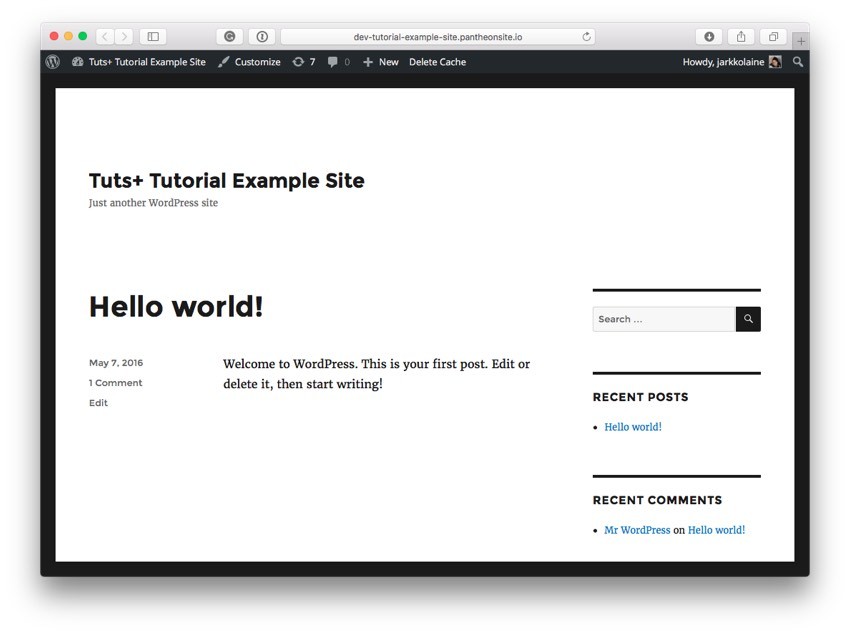
Task: Show all tabs overview icon
Action: coord(774,36)
